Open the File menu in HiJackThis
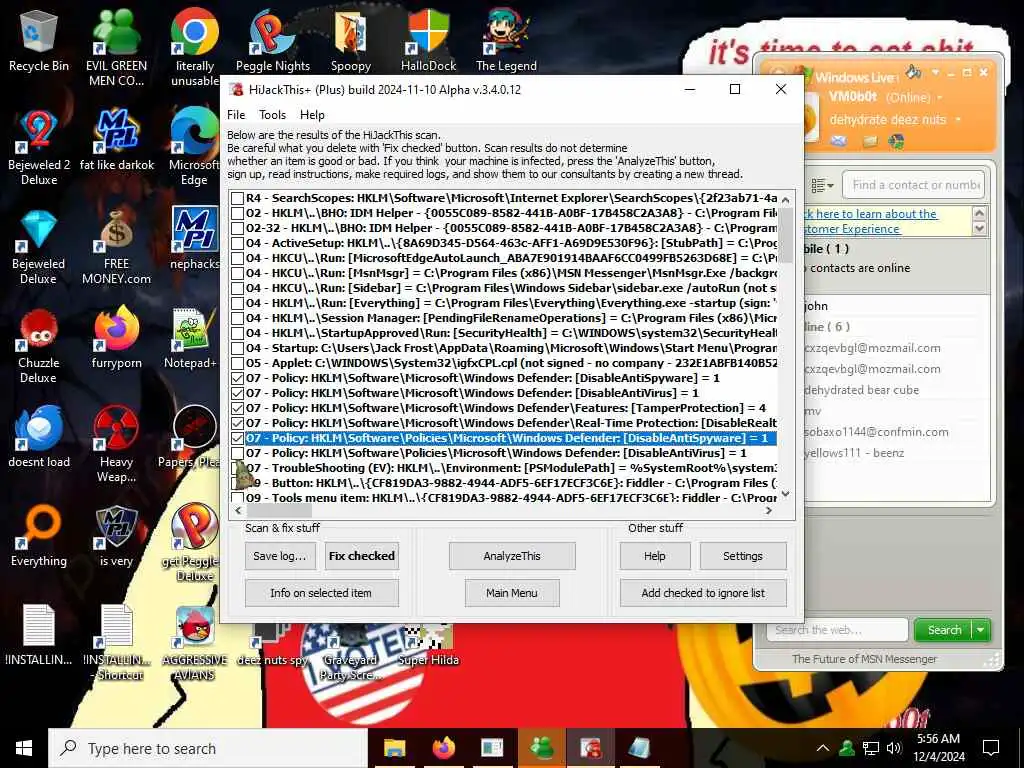Image resolution: width=1024 pixels, height=768 pixels. [x=236, y=115]
